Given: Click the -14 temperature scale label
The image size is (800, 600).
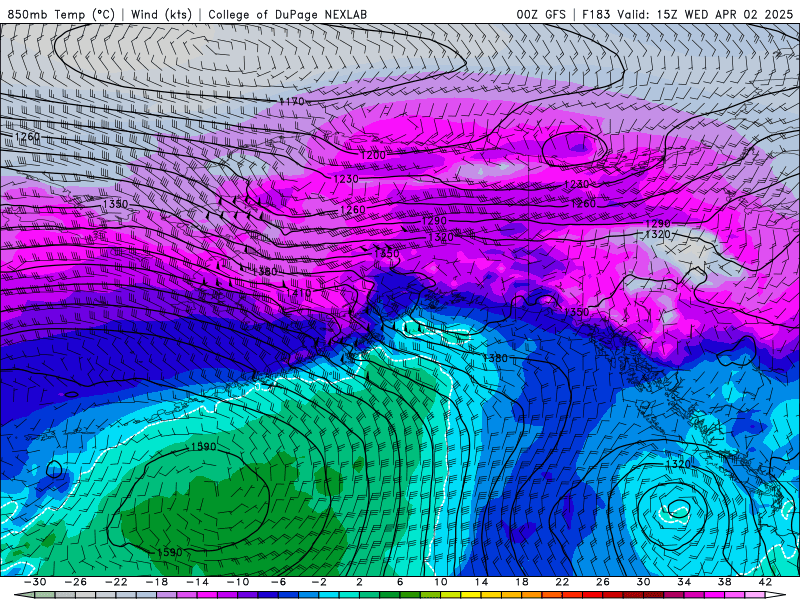Looking at the screenshot, I should point(197,582).
